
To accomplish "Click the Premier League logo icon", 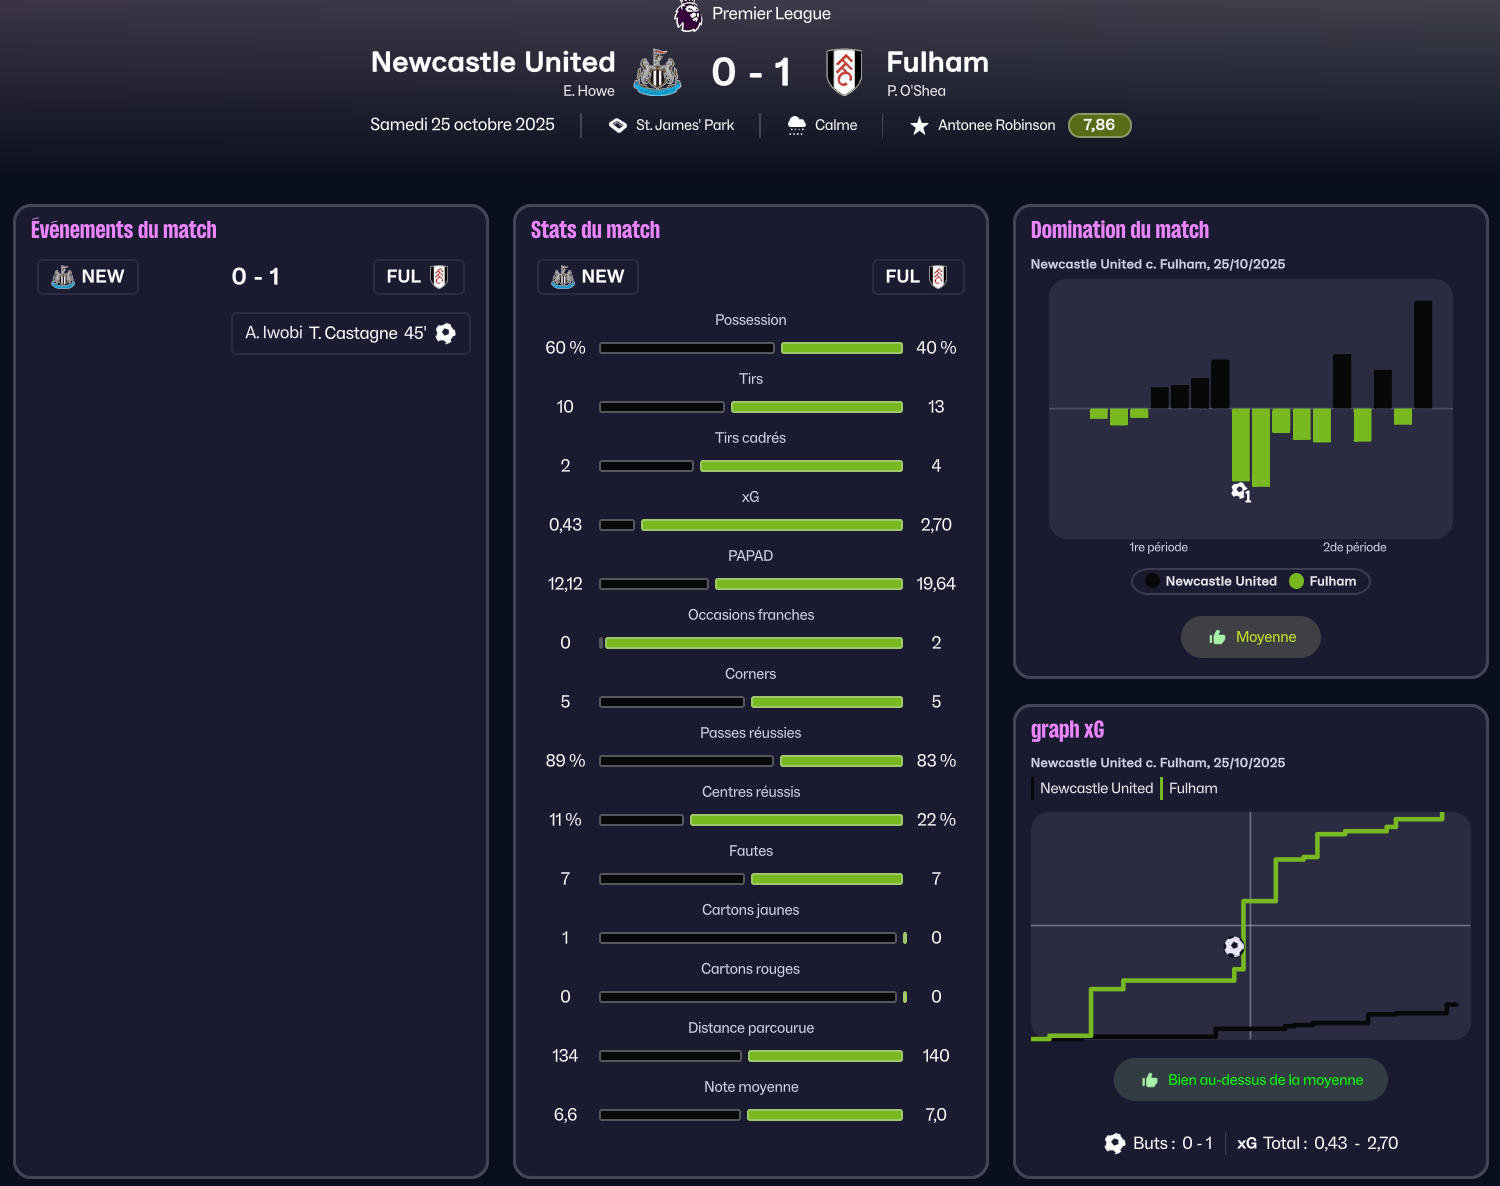I will click(x=688, y=15).
